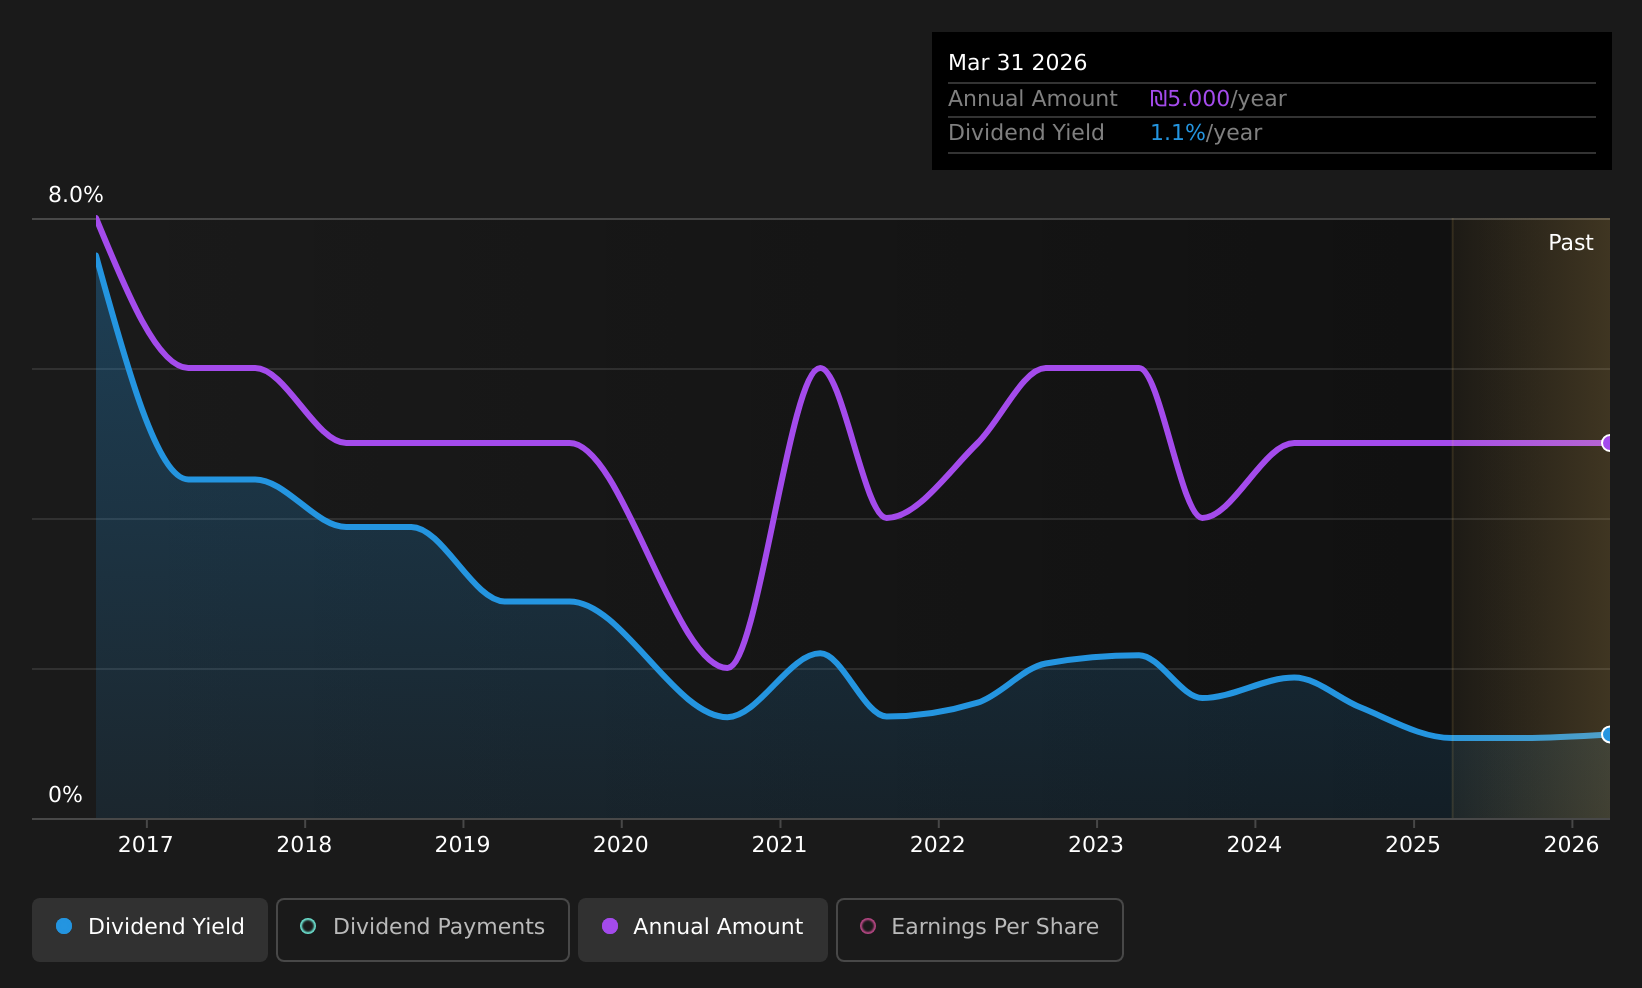Click the pink Earnings Per Share circle

coord(868,926)
